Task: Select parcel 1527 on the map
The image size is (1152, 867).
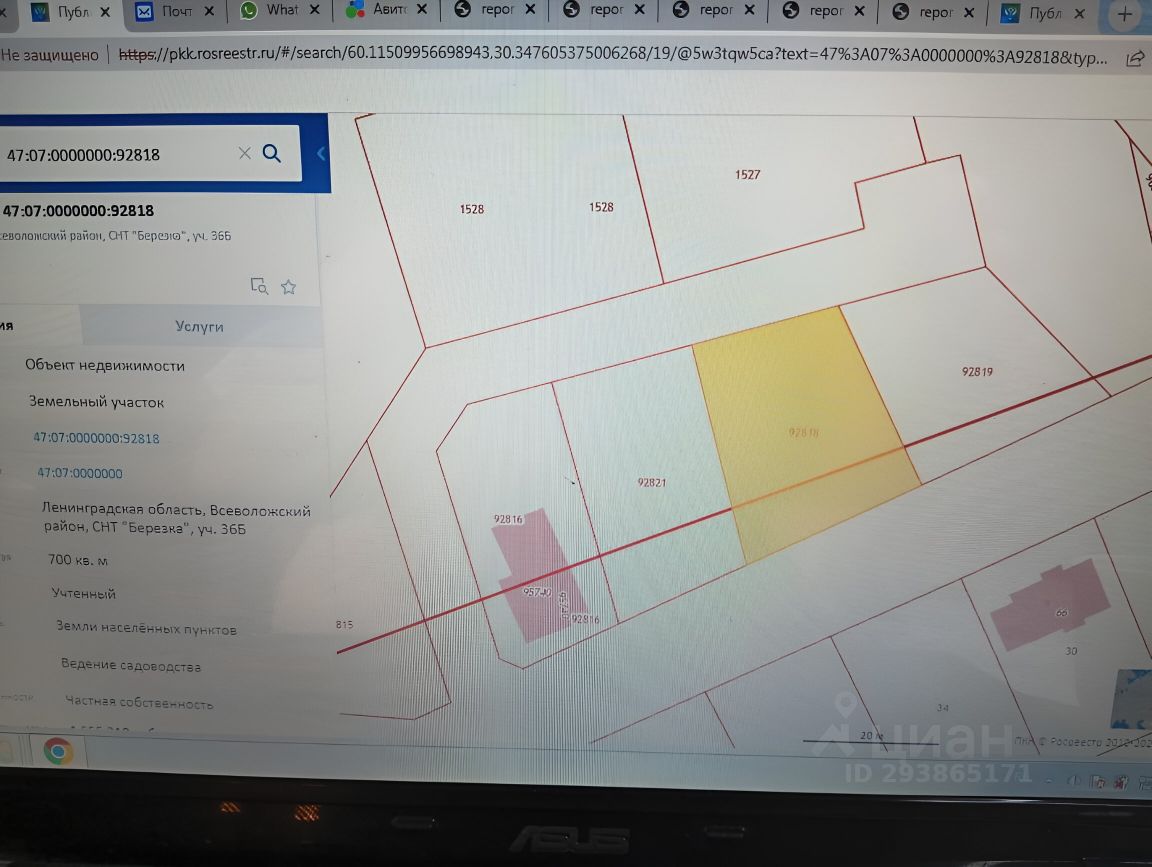Action: pos(747,175)
